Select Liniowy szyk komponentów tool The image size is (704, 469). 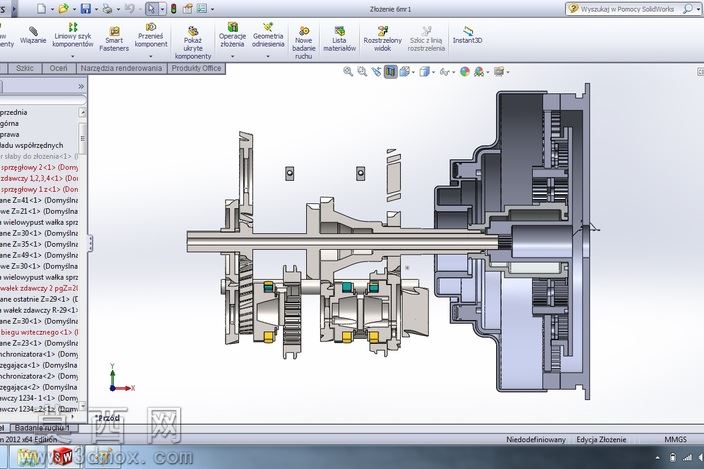tap(73, 35)
